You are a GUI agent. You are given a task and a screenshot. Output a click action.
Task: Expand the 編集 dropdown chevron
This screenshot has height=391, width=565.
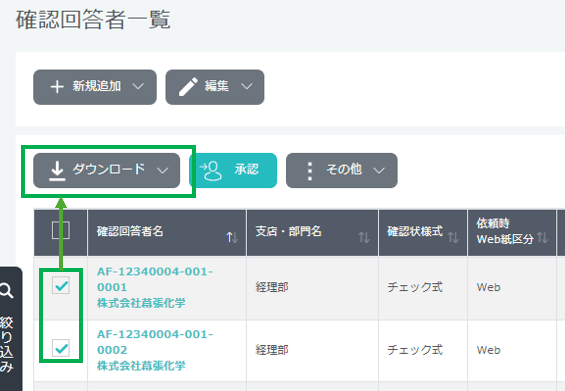[247, 86]
